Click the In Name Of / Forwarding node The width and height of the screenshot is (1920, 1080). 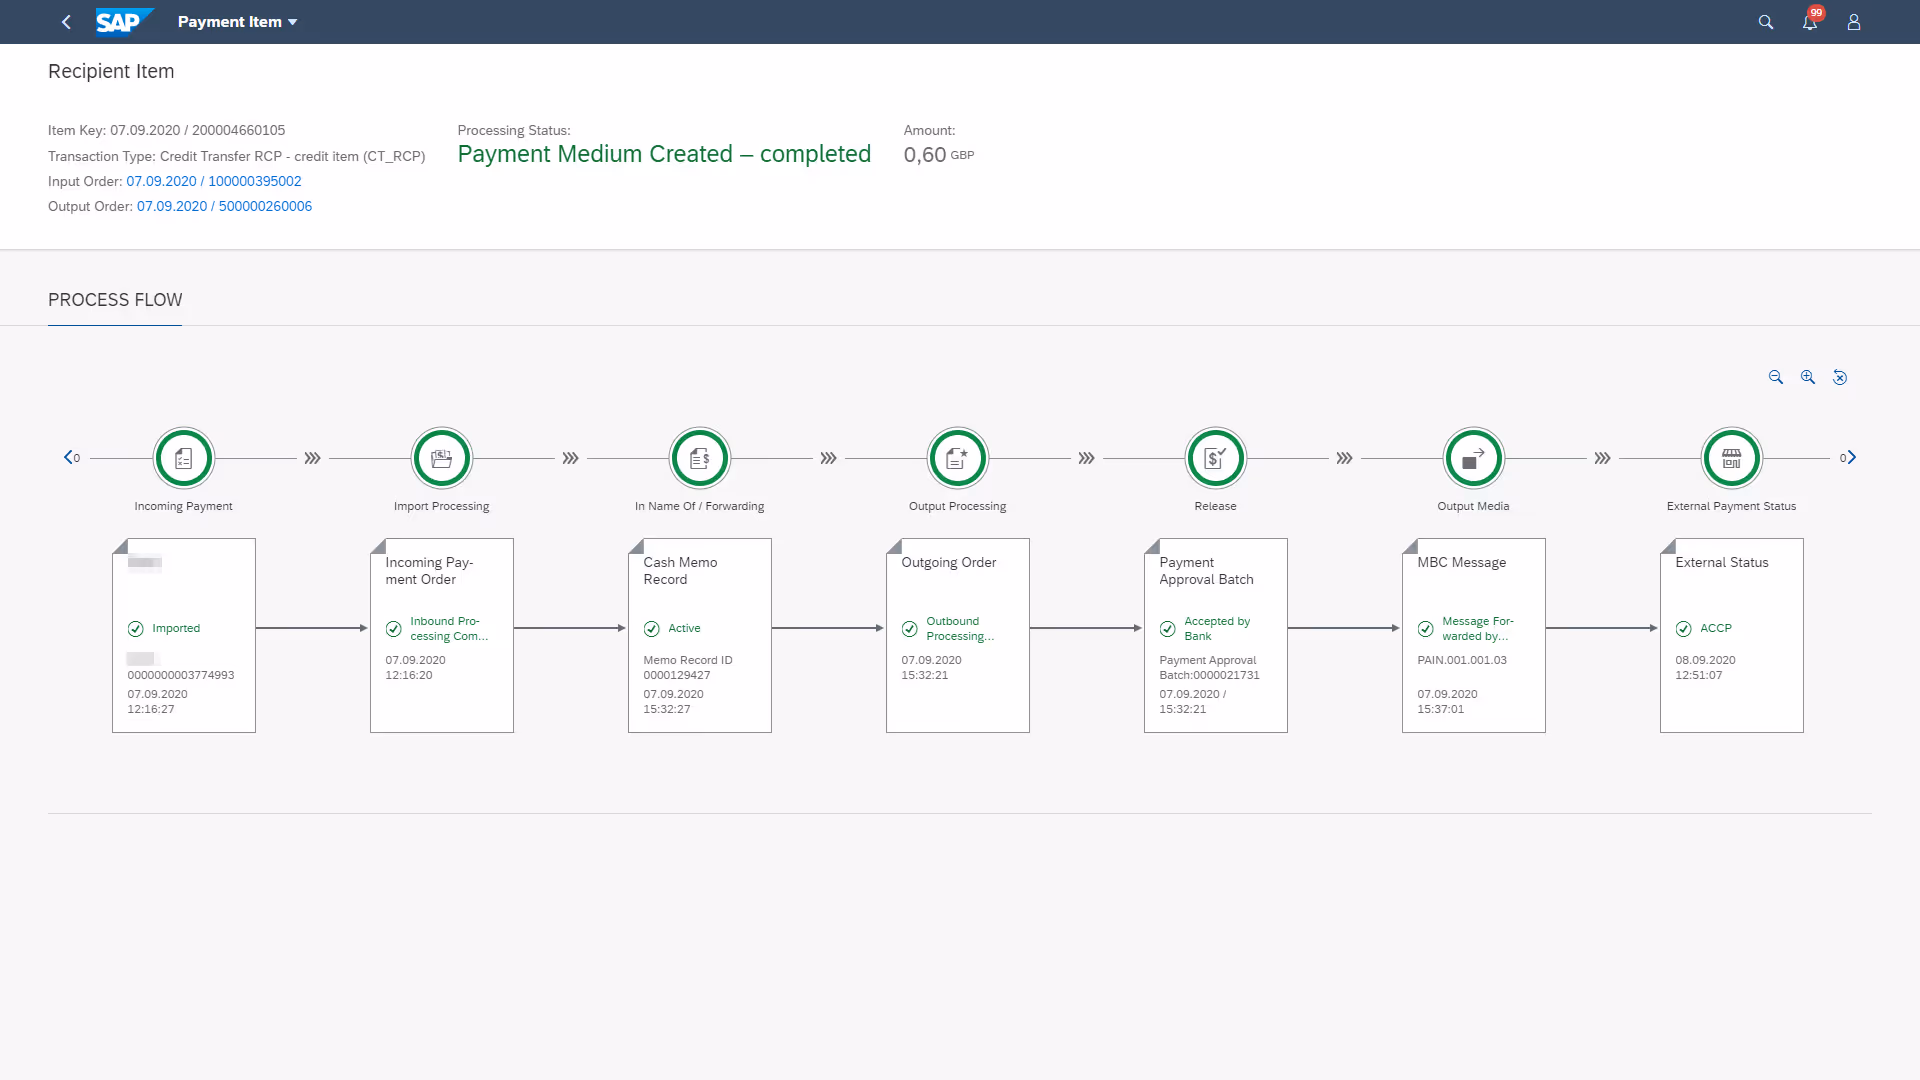700,458
